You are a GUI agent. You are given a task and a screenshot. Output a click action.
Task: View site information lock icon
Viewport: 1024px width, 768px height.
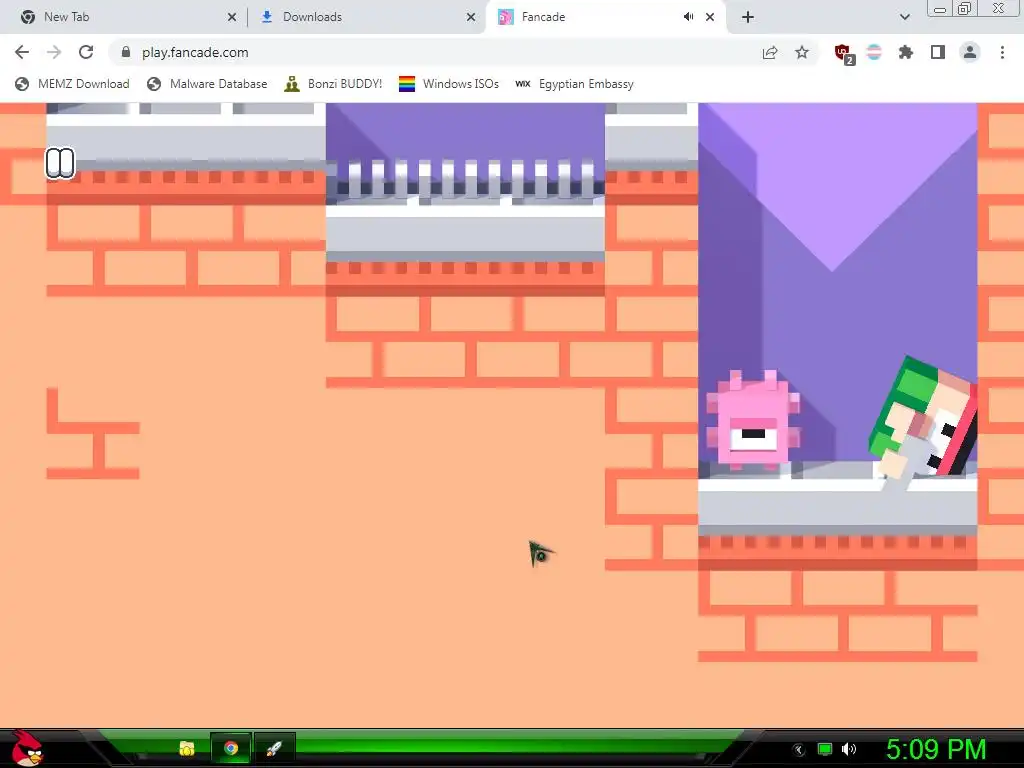click(x=126, y=52)
